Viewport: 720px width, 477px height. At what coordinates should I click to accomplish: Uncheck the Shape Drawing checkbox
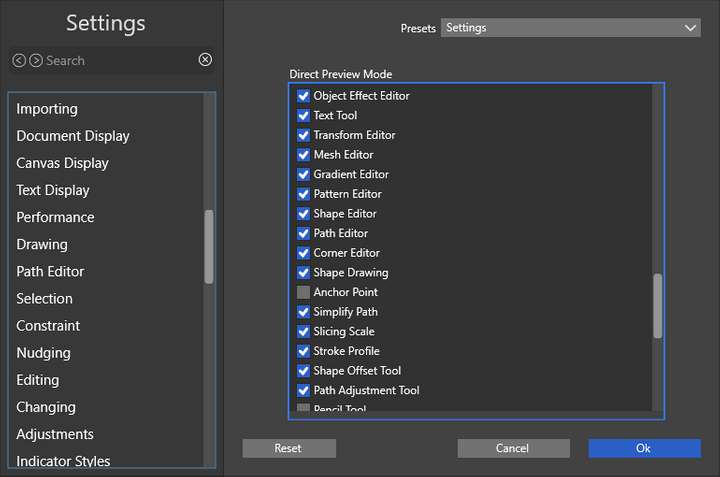pos(303,273)
